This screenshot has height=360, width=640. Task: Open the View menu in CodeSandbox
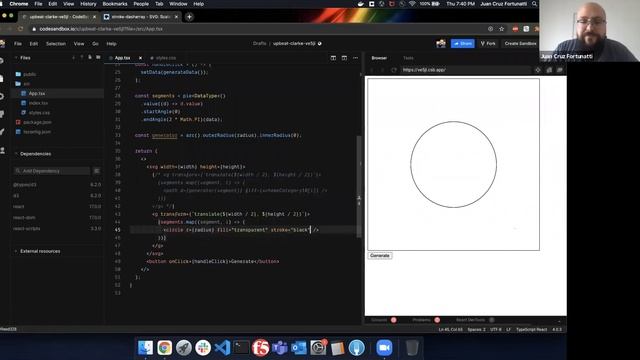click(x=79, y=44)
